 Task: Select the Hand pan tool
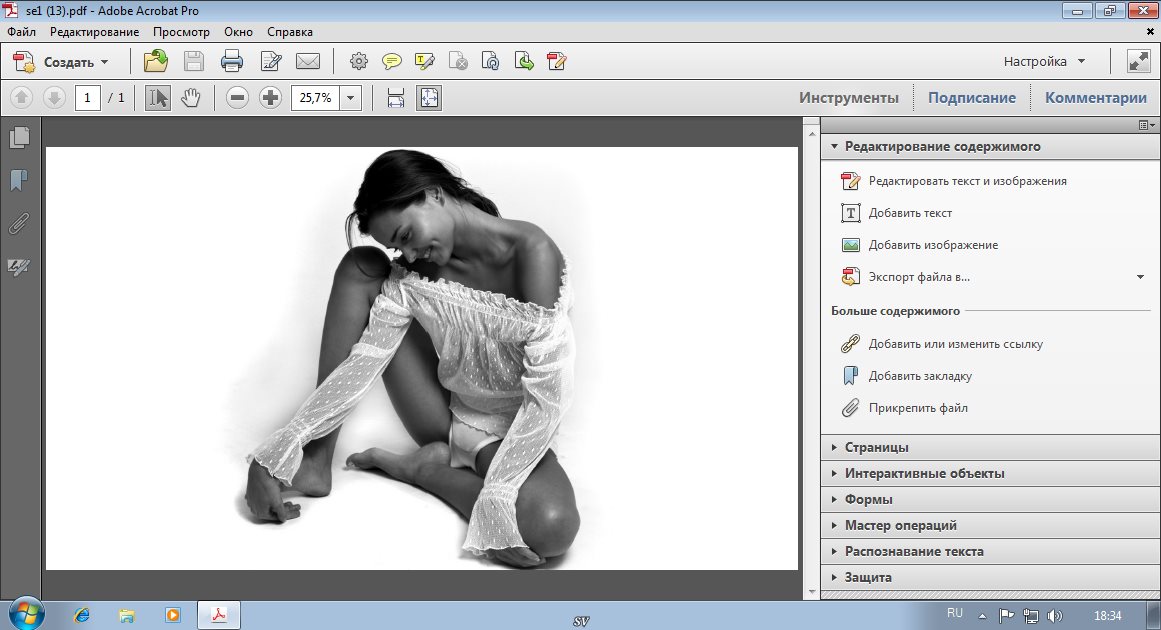[x=190, y=98]
